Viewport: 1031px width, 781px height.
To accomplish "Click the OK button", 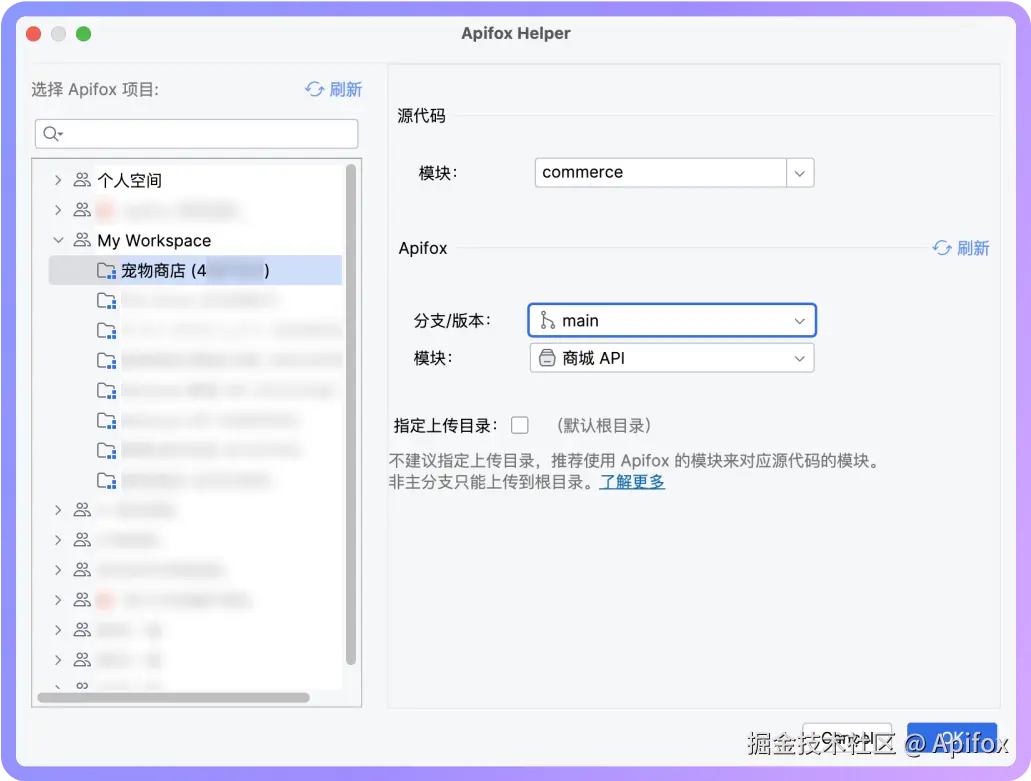I will (x=951, y=737).
